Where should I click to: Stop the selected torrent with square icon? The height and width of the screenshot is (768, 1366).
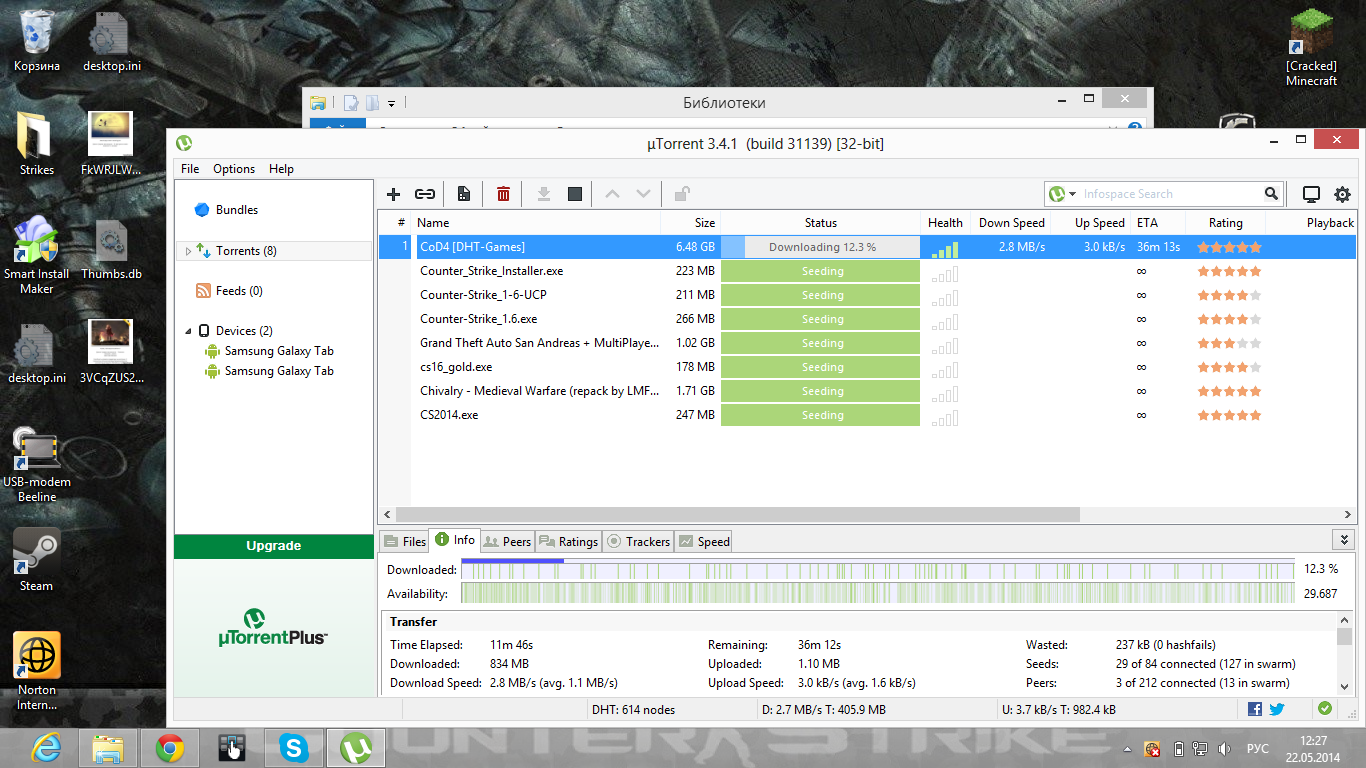tap(575, 194)
